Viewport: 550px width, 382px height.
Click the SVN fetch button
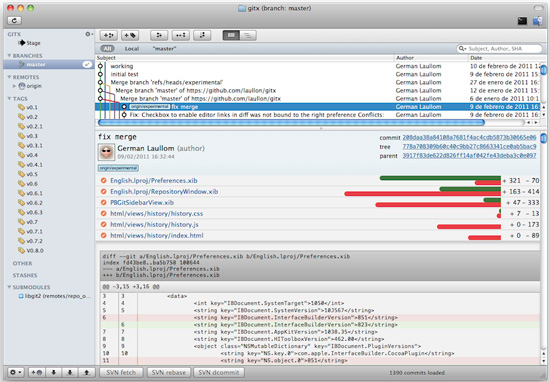coord(121,373)
